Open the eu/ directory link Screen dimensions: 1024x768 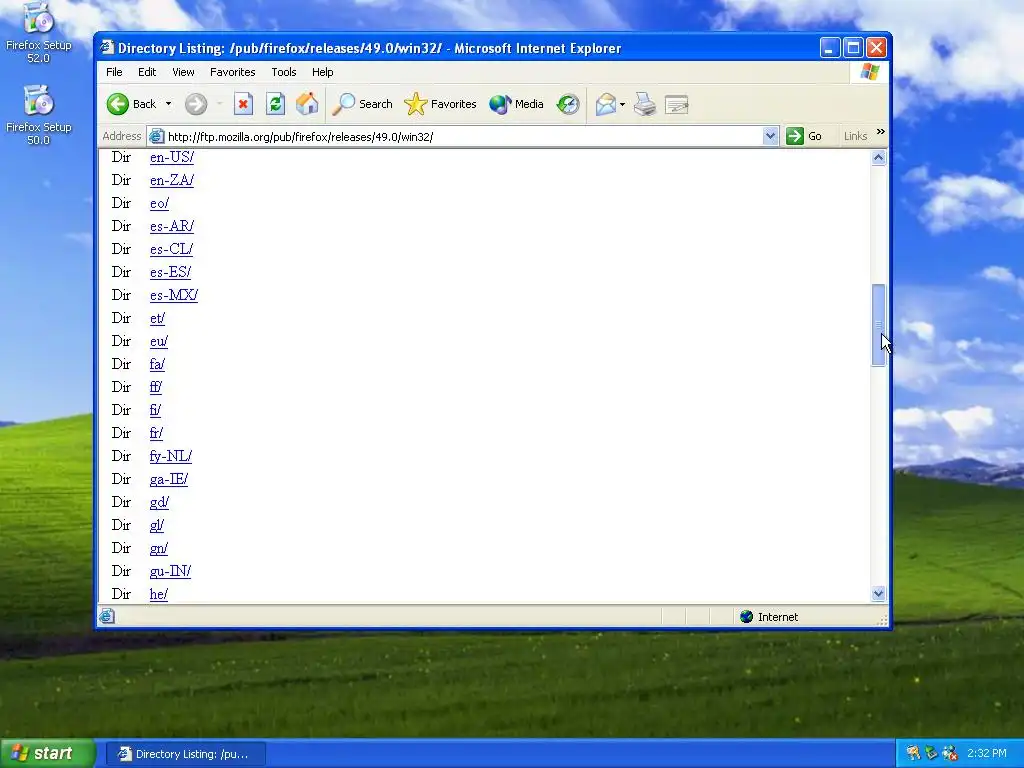[159, 341]
